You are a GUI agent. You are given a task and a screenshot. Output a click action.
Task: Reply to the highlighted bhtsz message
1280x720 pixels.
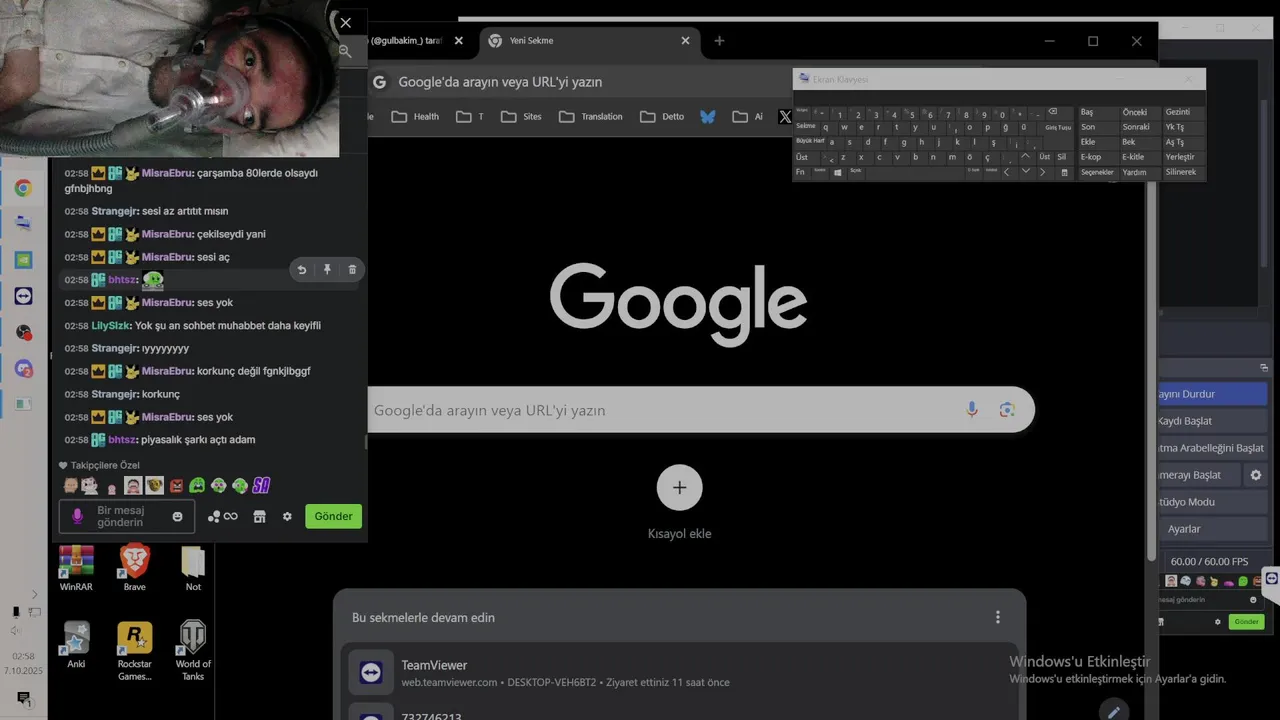coord(302,269)
